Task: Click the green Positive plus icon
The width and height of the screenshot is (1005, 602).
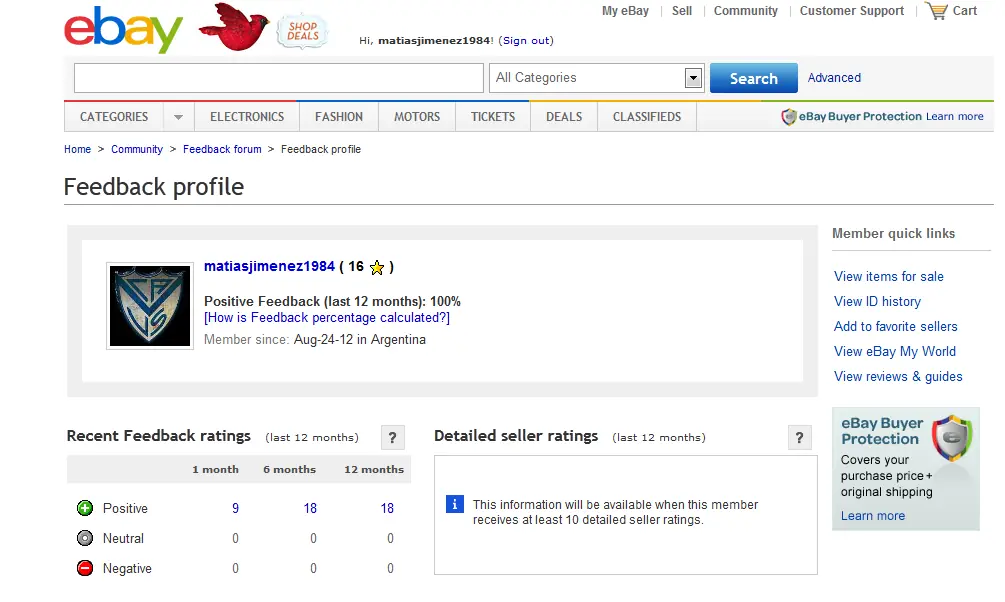Action: 85,508
